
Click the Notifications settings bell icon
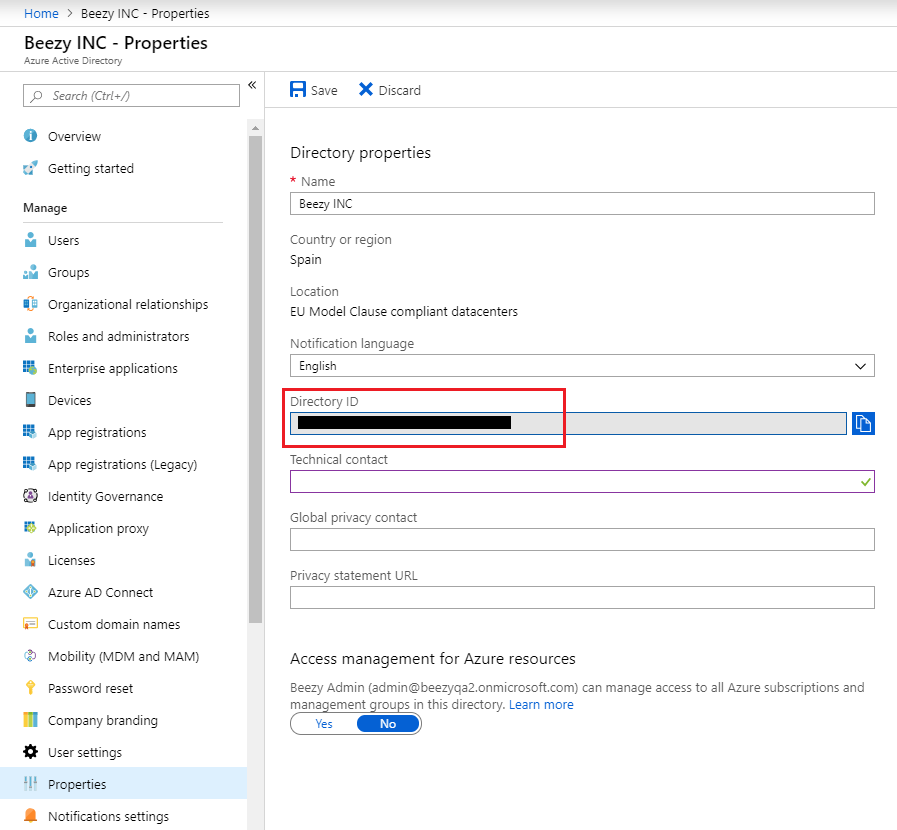[x=30, y=816]
